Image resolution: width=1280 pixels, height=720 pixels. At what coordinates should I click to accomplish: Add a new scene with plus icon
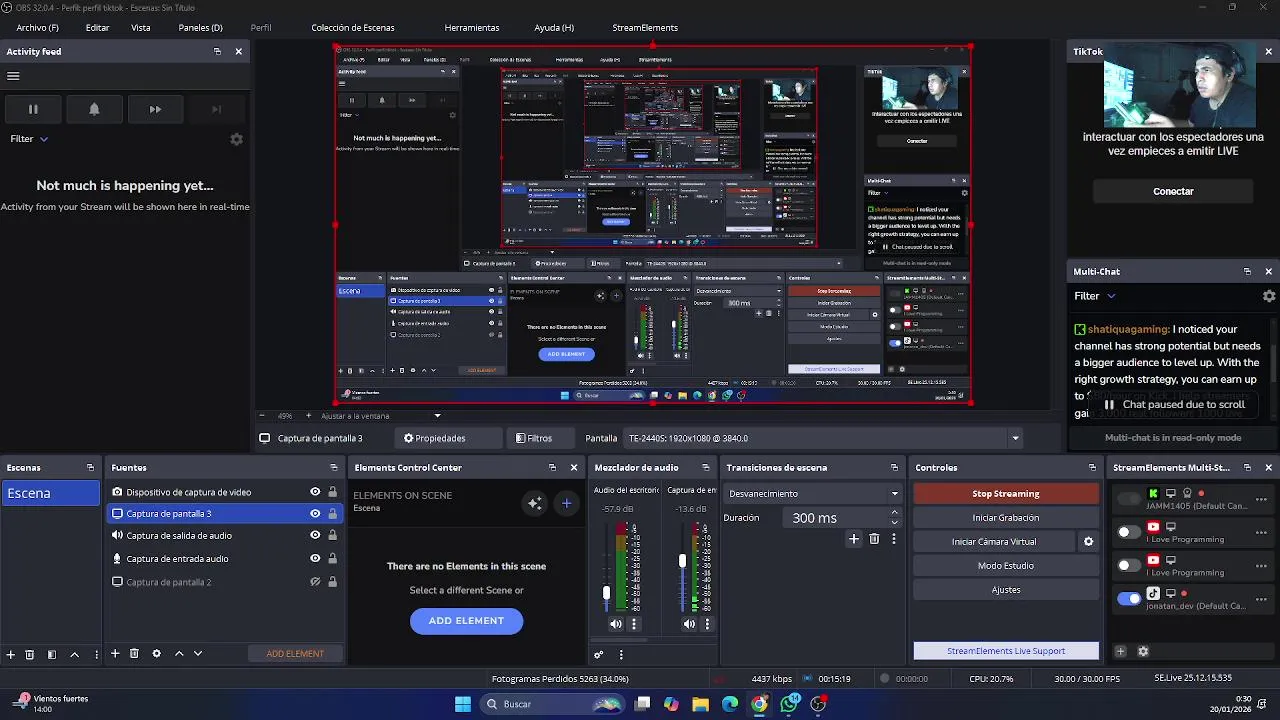click(10, 654)
